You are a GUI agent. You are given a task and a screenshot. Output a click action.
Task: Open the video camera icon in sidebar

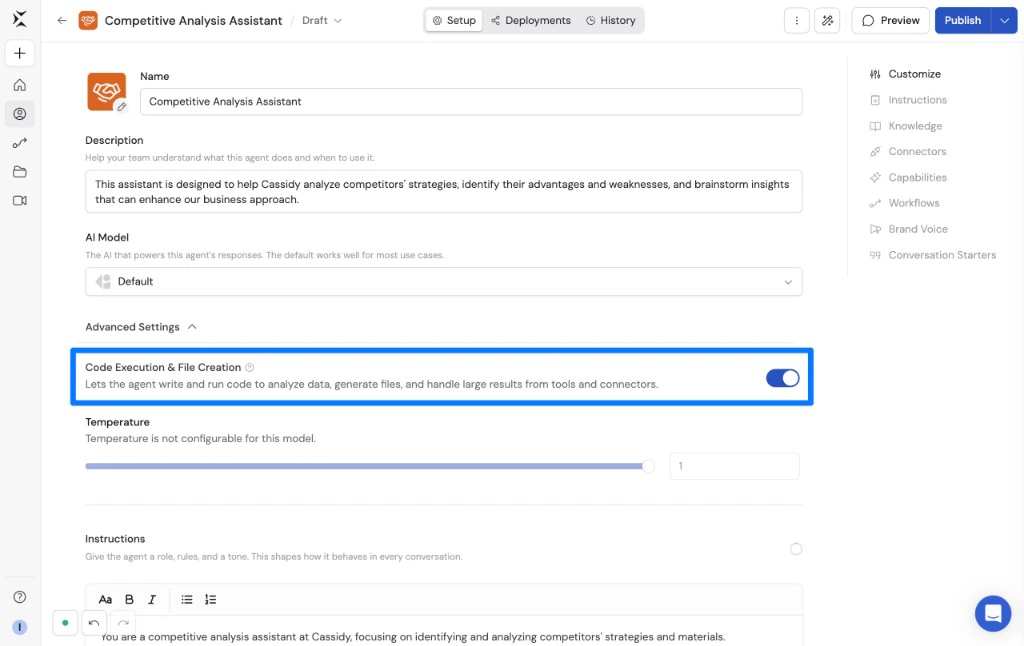click(20, 201)
